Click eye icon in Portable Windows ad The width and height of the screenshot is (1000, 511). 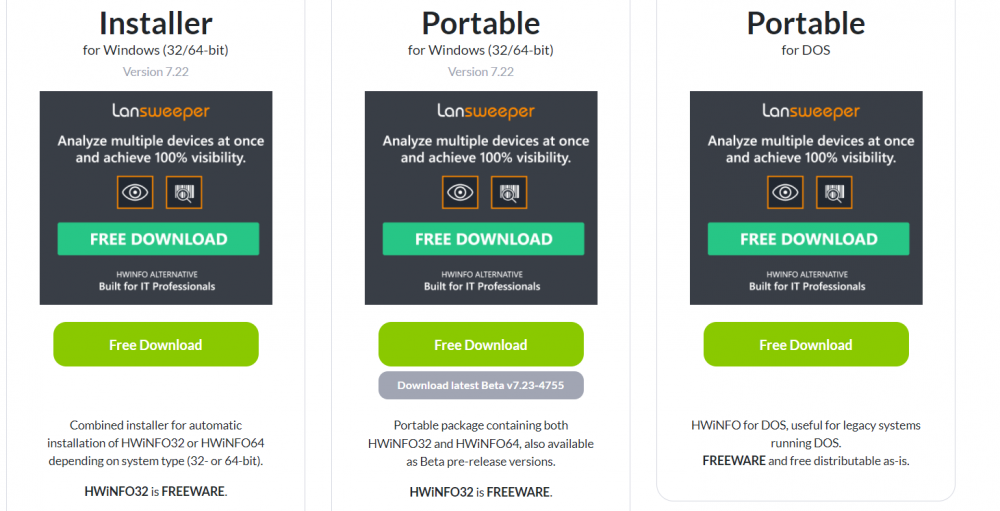point(460,192)
